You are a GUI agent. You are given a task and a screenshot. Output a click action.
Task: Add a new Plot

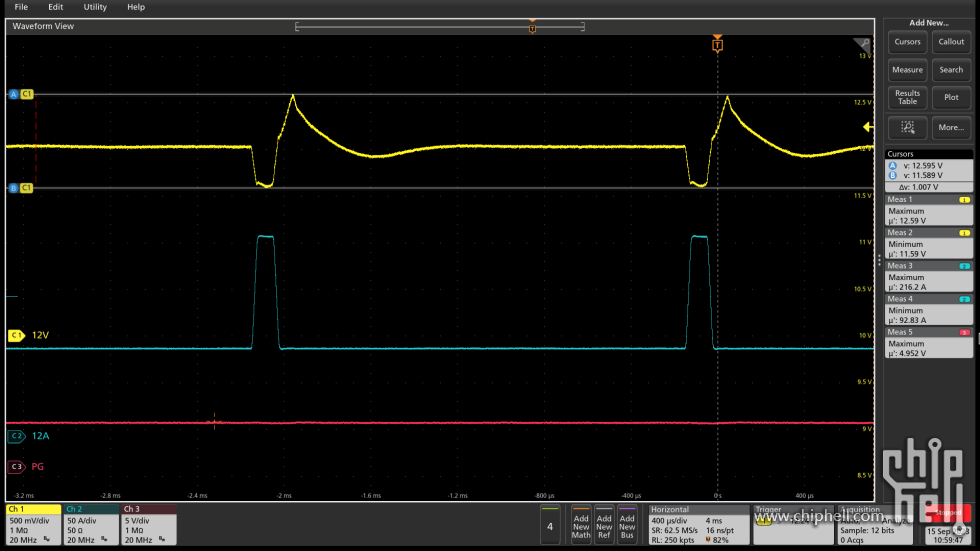(951, 97)
